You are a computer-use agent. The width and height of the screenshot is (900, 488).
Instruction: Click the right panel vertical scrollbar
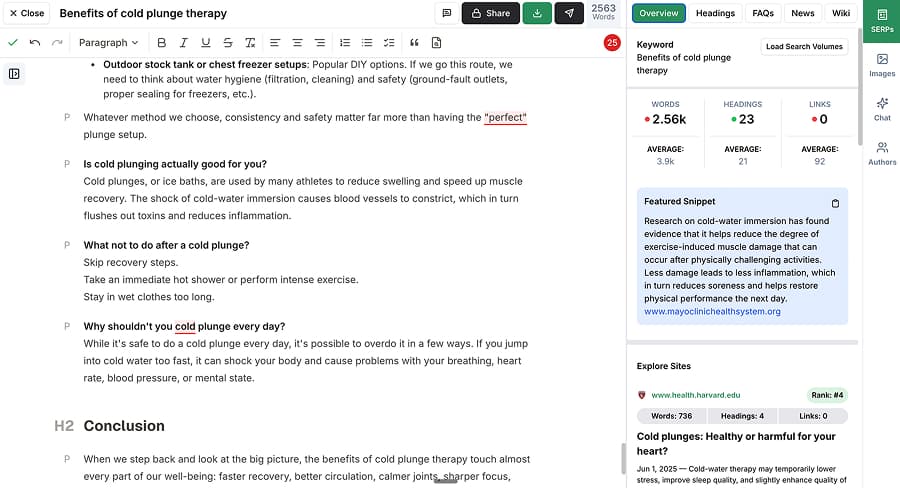click(x=860, y=90)
